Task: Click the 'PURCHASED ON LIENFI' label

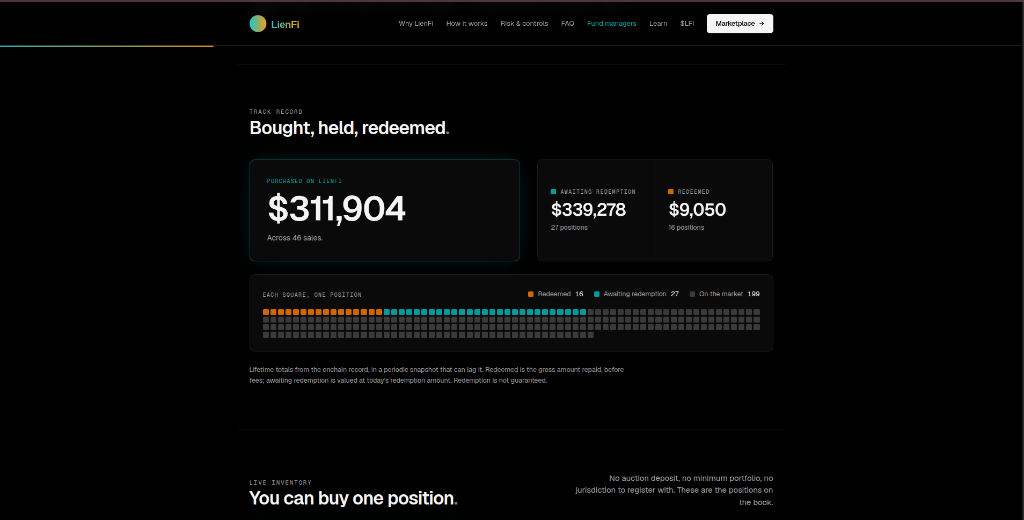Action: click(304, 181)
